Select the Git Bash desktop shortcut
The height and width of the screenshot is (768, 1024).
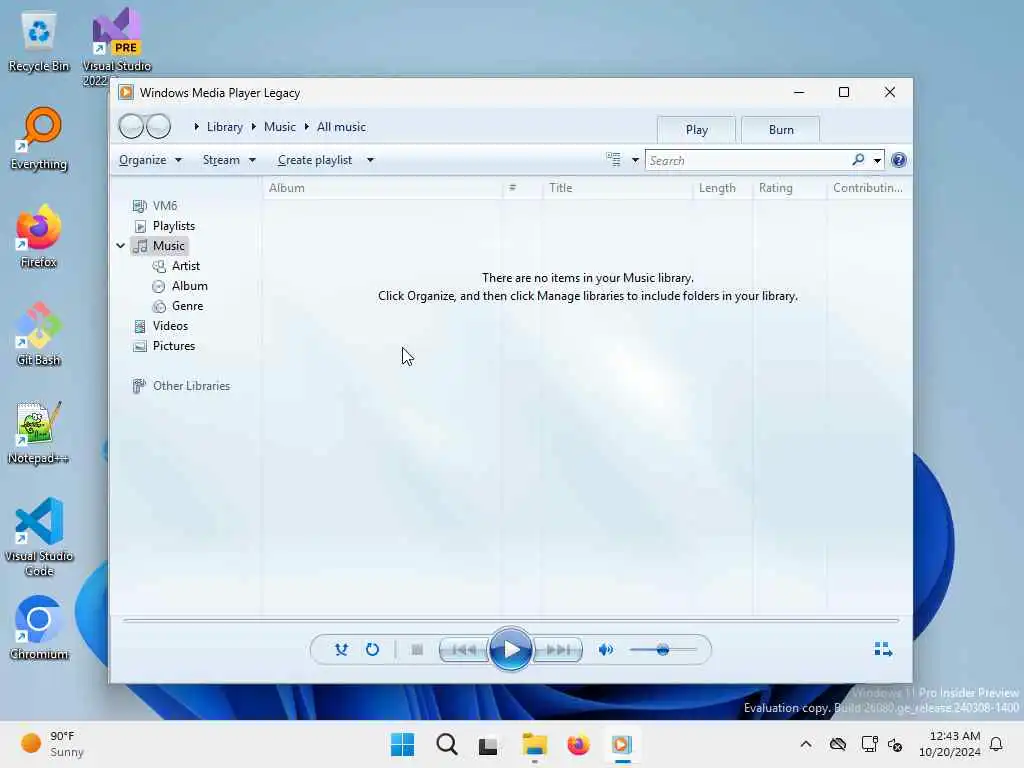coord(39,334)
